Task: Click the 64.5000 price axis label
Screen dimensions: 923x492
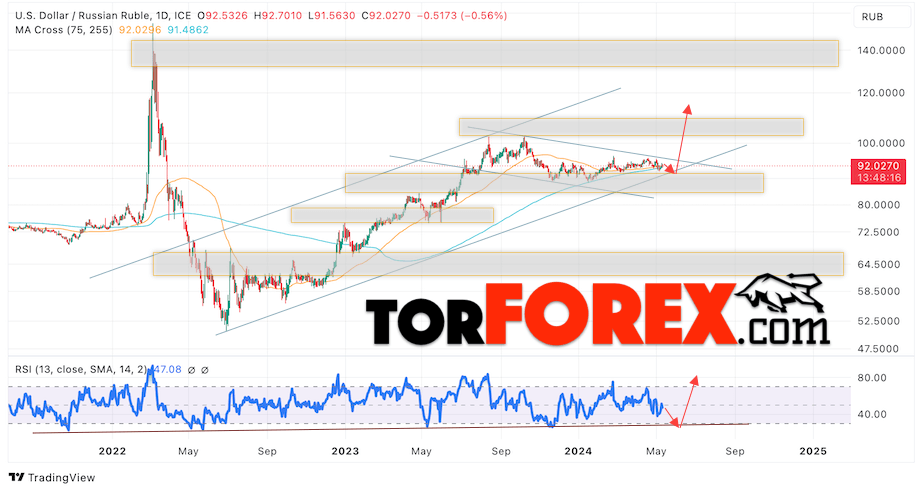Action: (878, 264)
